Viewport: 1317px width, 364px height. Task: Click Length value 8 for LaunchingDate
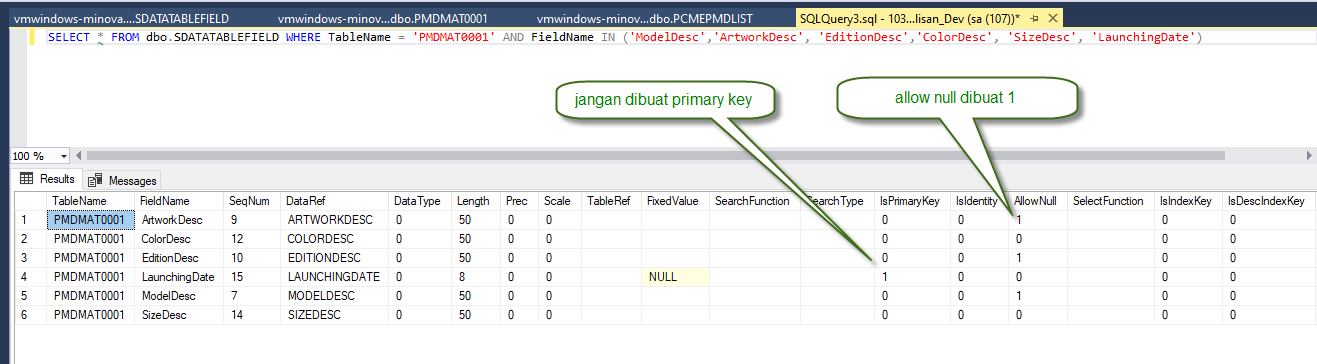click(475, 277)
